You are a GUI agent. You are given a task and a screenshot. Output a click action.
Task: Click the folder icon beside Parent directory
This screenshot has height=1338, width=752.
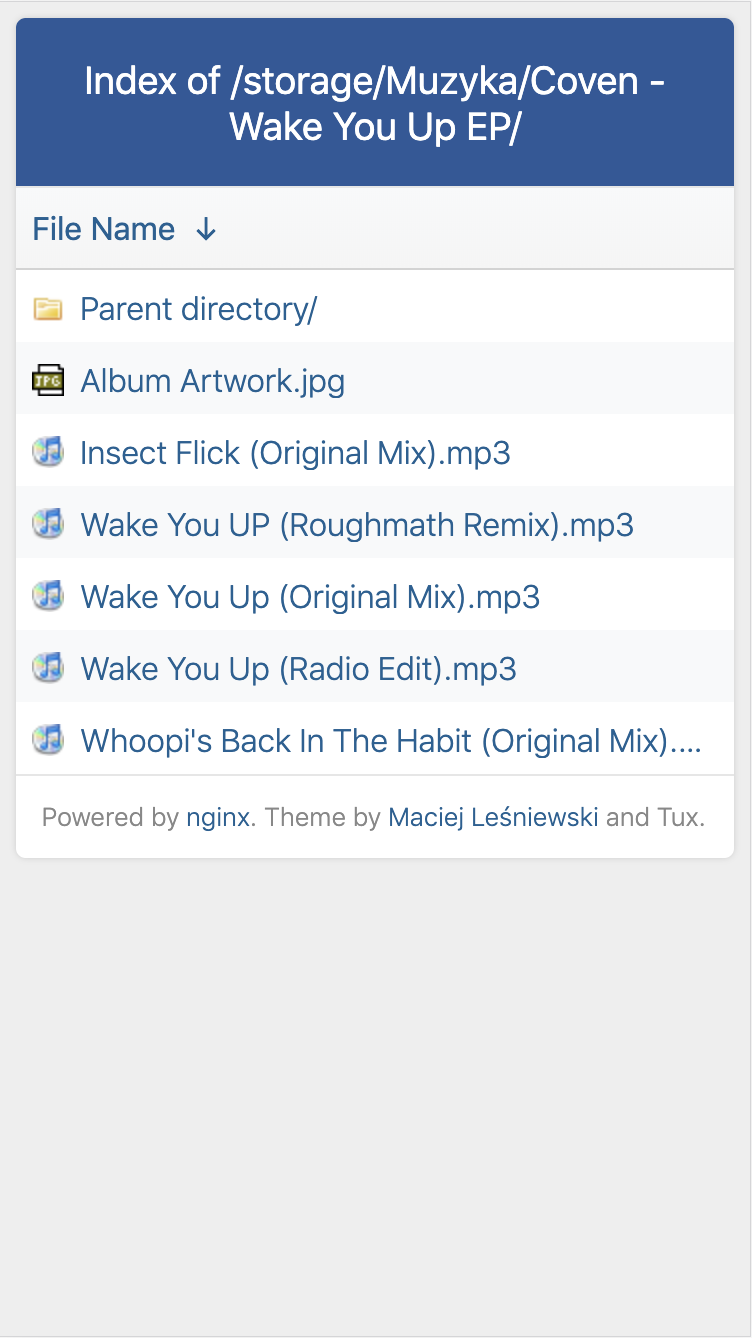coord(48,309)
